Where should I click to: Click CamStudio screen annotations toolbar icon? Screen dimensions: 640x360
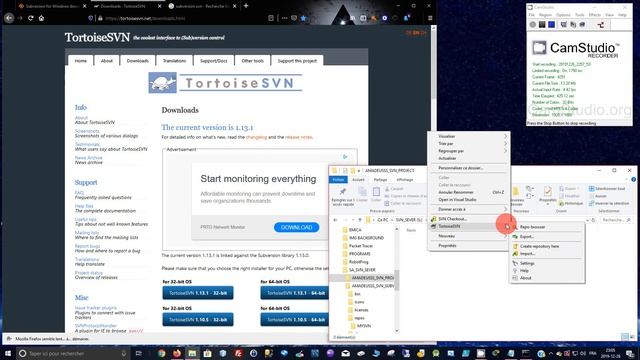[564, 25]
